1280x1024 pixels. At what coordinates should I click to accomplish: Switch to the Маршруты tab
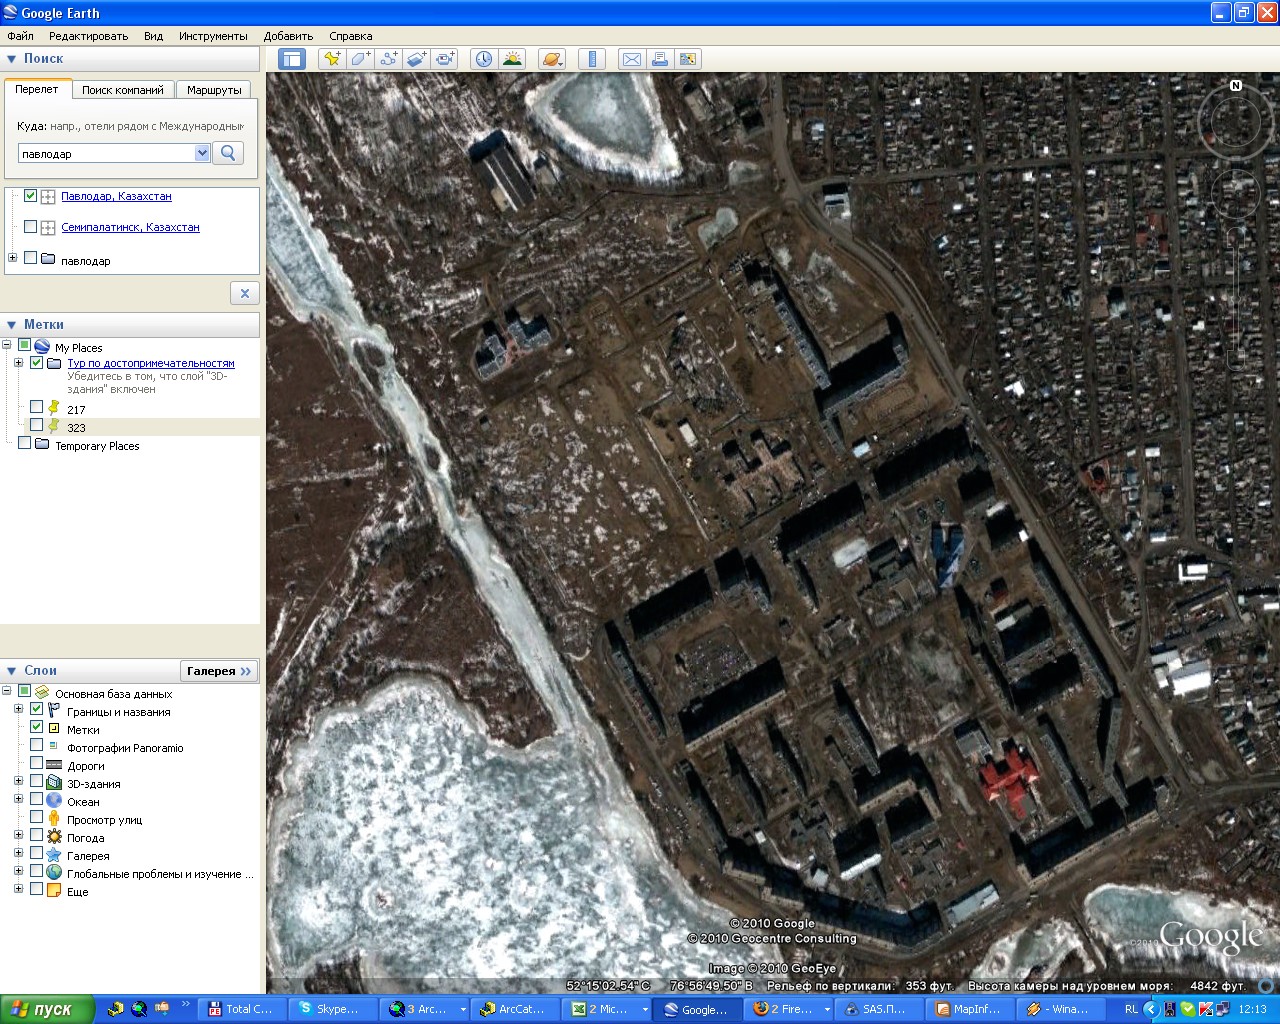(x=214, y=90)
